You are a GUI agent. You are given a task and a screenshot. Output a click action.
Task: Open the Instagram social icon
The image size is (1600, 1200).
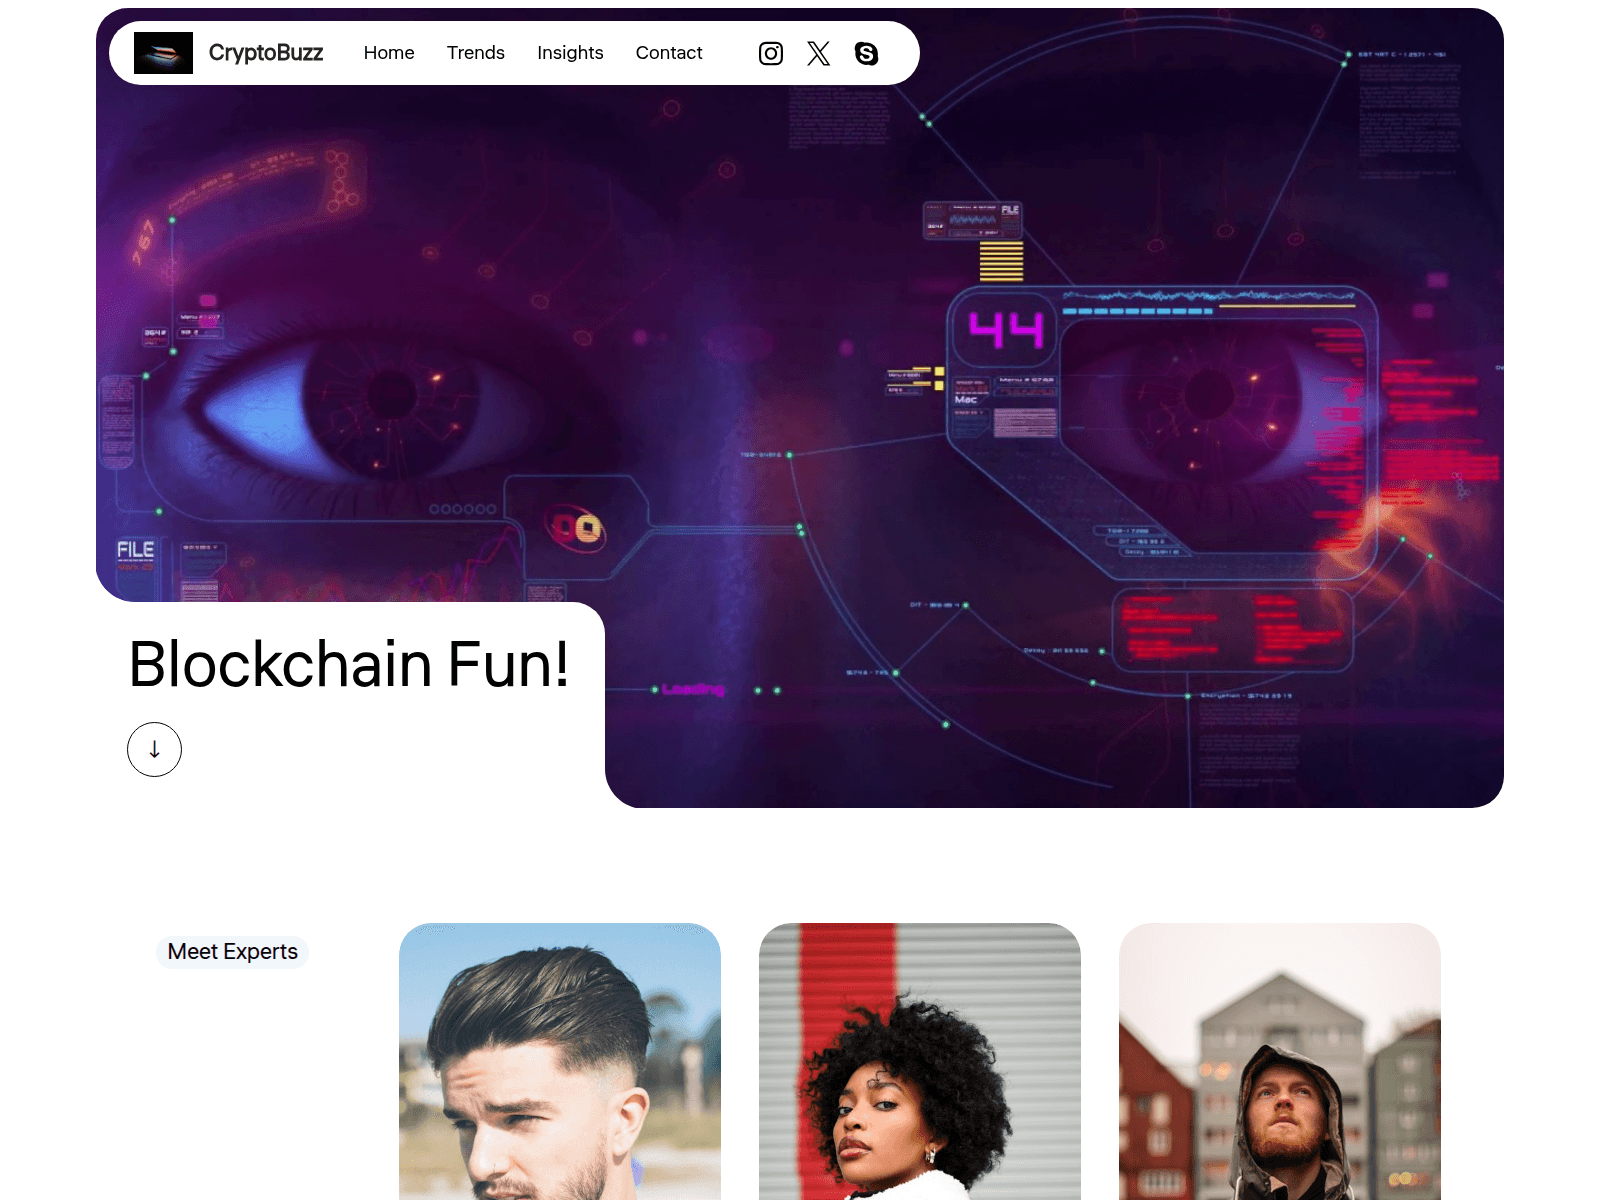pos(771,53)
